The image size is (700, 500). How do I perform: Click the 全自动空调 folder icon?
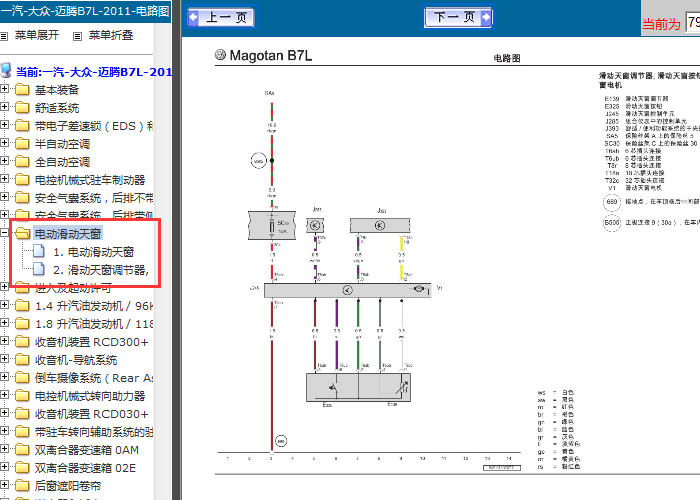22,162
